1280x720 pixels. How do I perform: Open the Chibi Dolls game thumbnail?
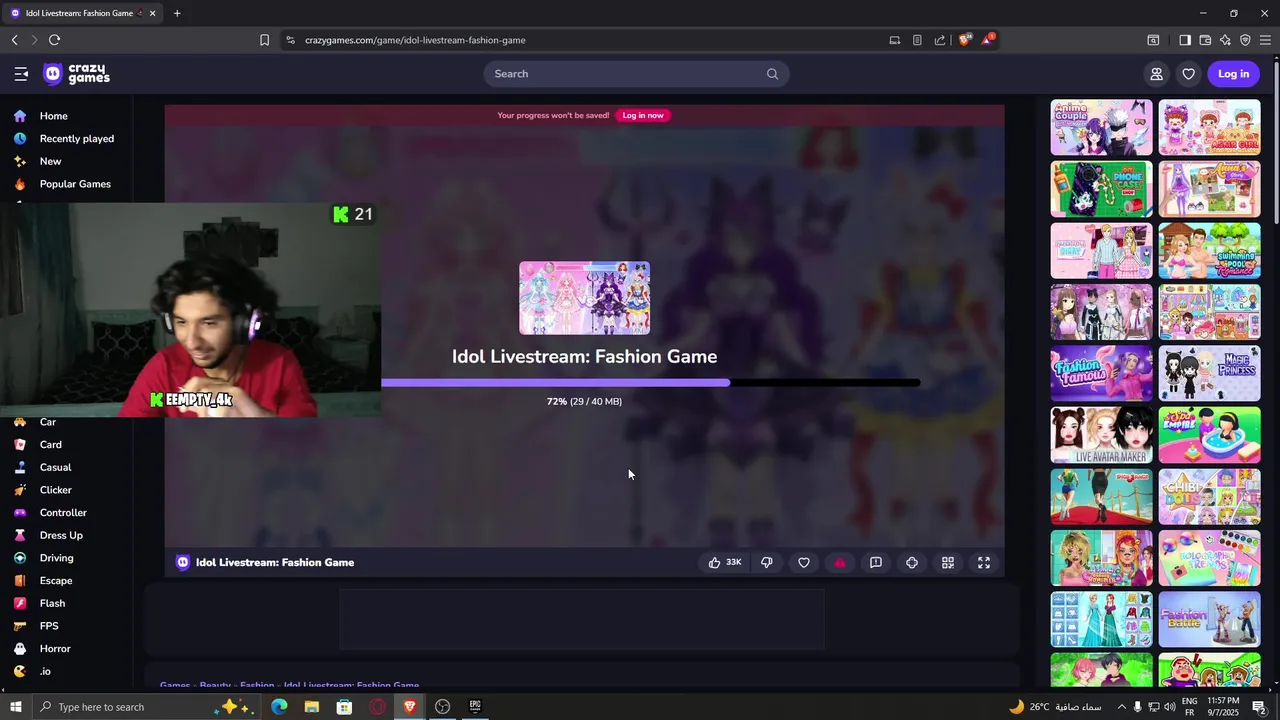[x=1209, y=497]
